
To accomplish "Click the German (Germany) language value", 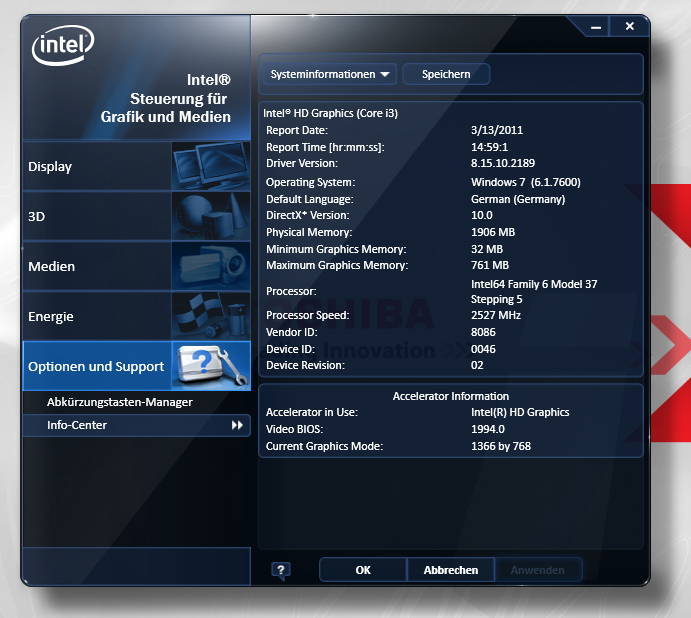I will 518,199.
